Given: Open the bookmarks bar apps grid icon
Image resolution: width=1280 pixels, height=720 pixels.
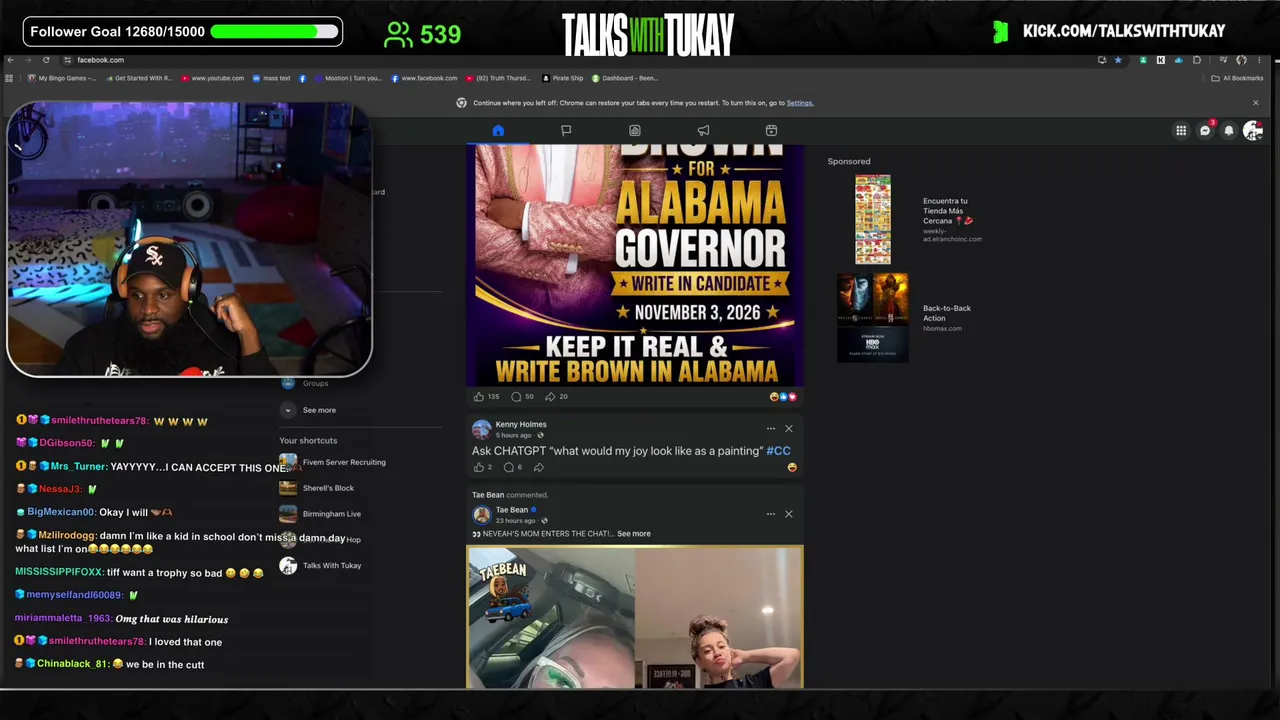Looking at the screenshot, I should click(x=9, y=78).
